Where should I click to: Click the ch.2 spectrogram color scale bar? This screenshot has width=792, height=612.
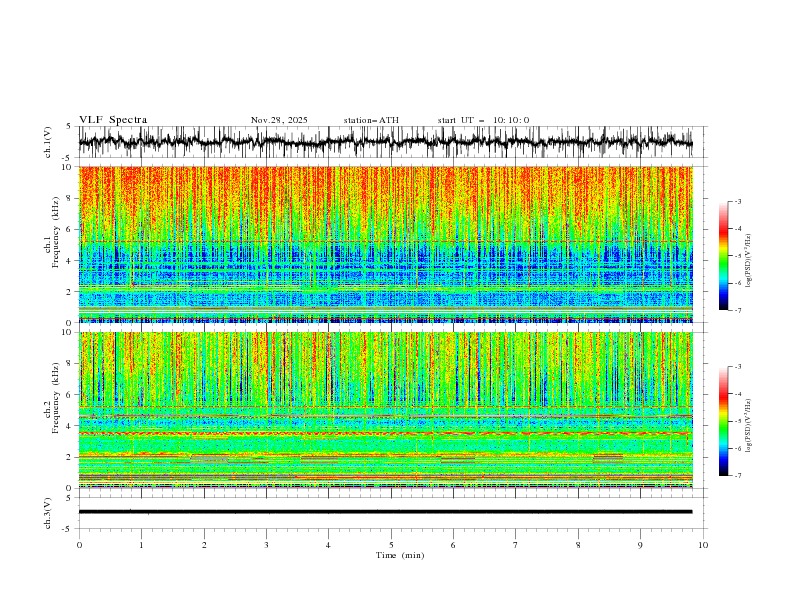pos(723,421)
